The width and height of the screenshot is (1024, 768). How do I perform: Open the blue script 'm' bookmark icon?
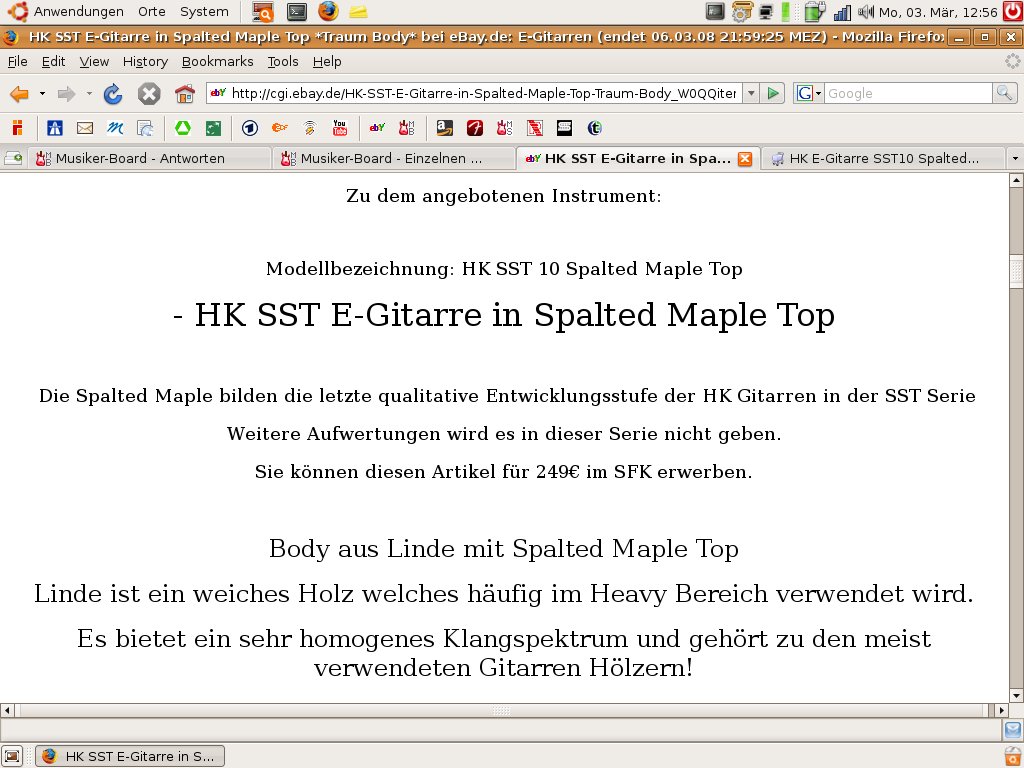coord(115,128)
